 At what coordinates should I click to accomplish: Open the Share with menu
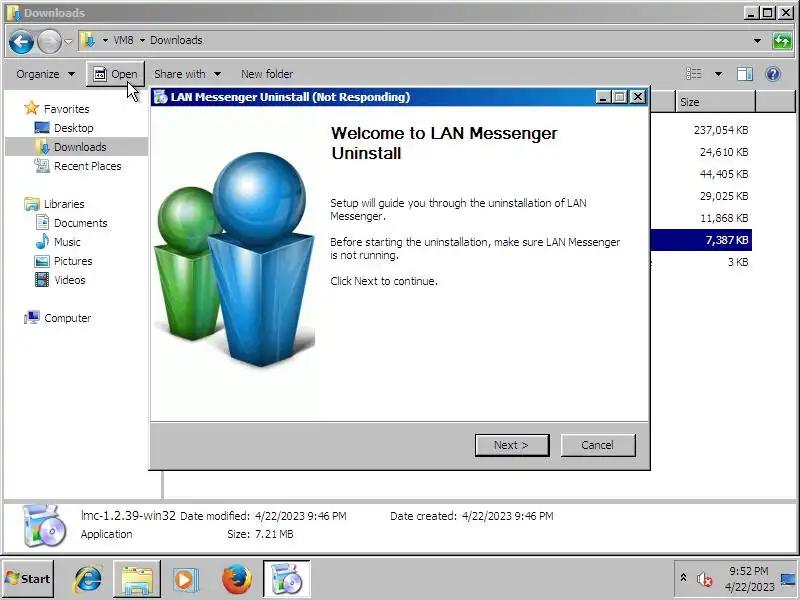pyautogui.click(x=187, y=74)
